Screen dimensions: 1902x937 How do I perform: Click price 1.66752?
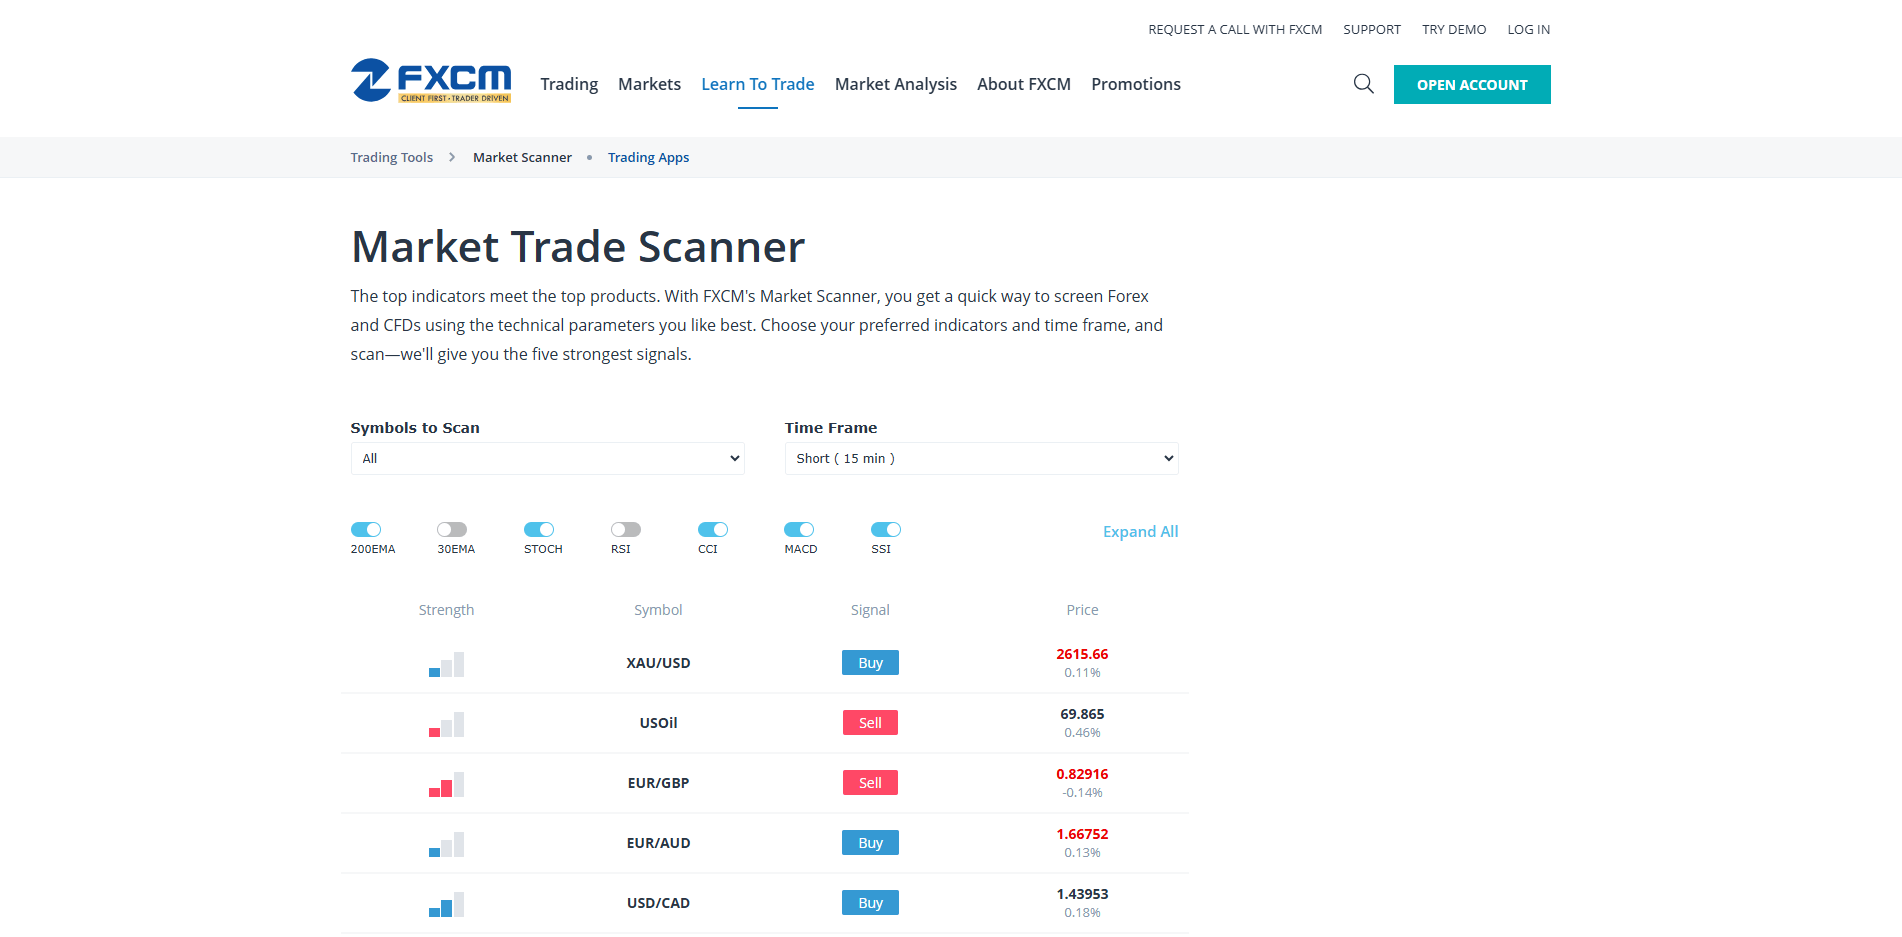[1082, 834]
